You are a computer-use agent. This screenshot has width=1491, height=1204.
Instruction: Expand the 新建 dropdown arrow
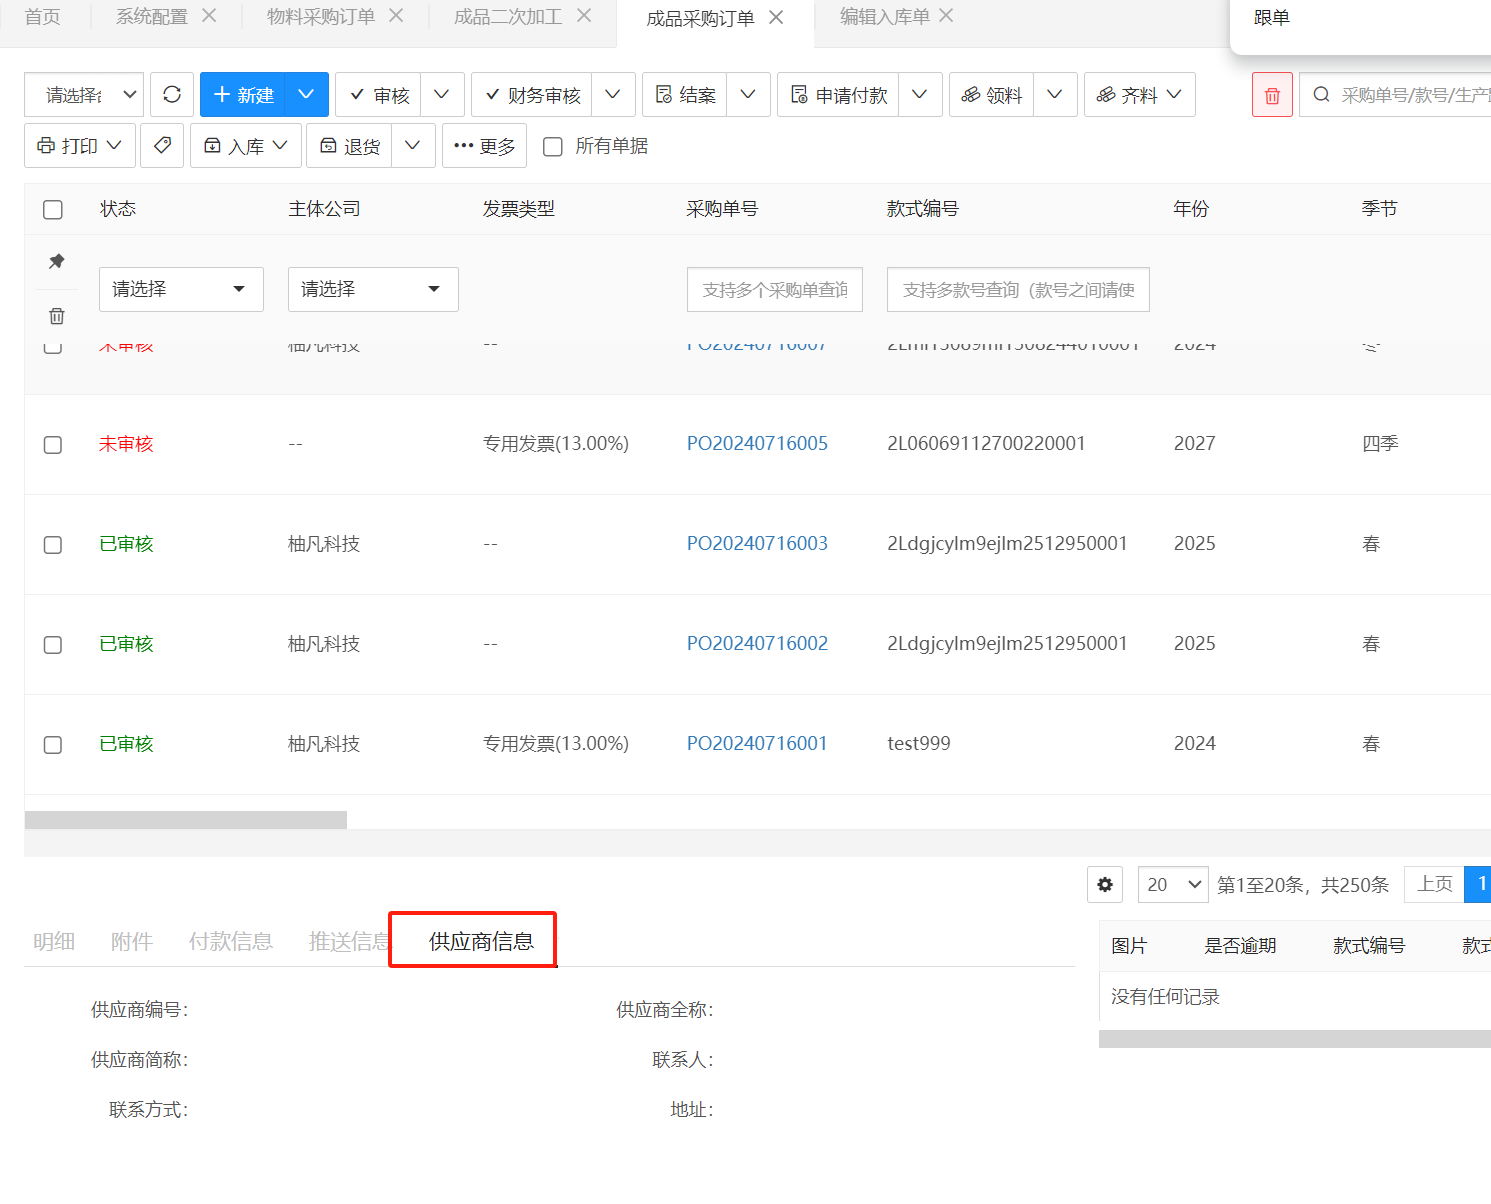point(306,94)
